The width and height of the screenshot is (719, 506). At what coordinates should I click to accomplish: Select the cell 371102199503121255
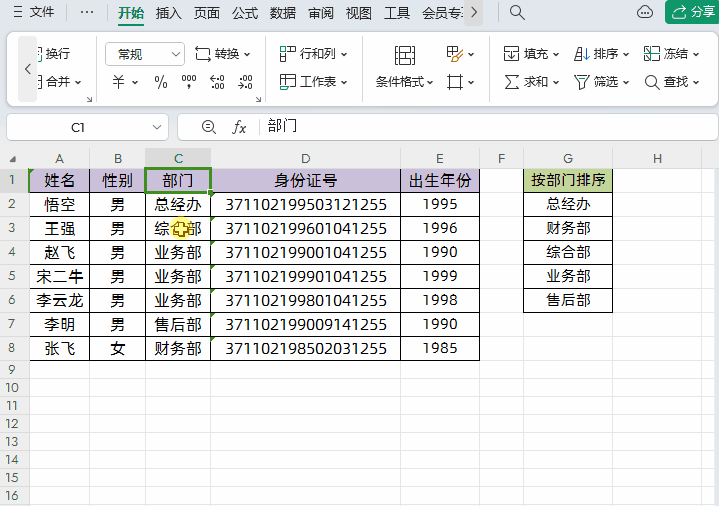[305, 204]
